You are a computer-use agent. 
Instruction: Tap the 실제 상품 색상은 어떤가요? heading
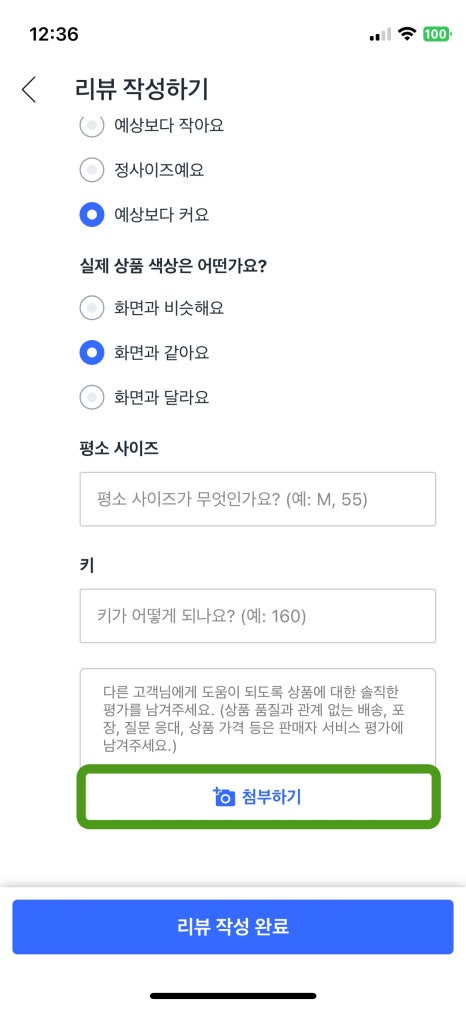[x=173, y=266]
